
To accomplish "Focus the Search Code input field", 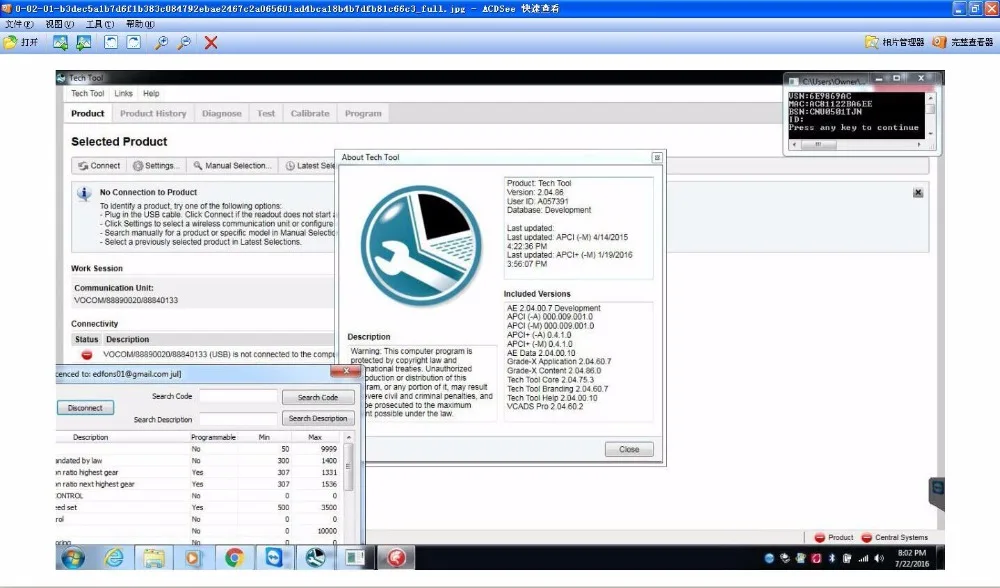I will pyautogui.click(x=238, y=397).
